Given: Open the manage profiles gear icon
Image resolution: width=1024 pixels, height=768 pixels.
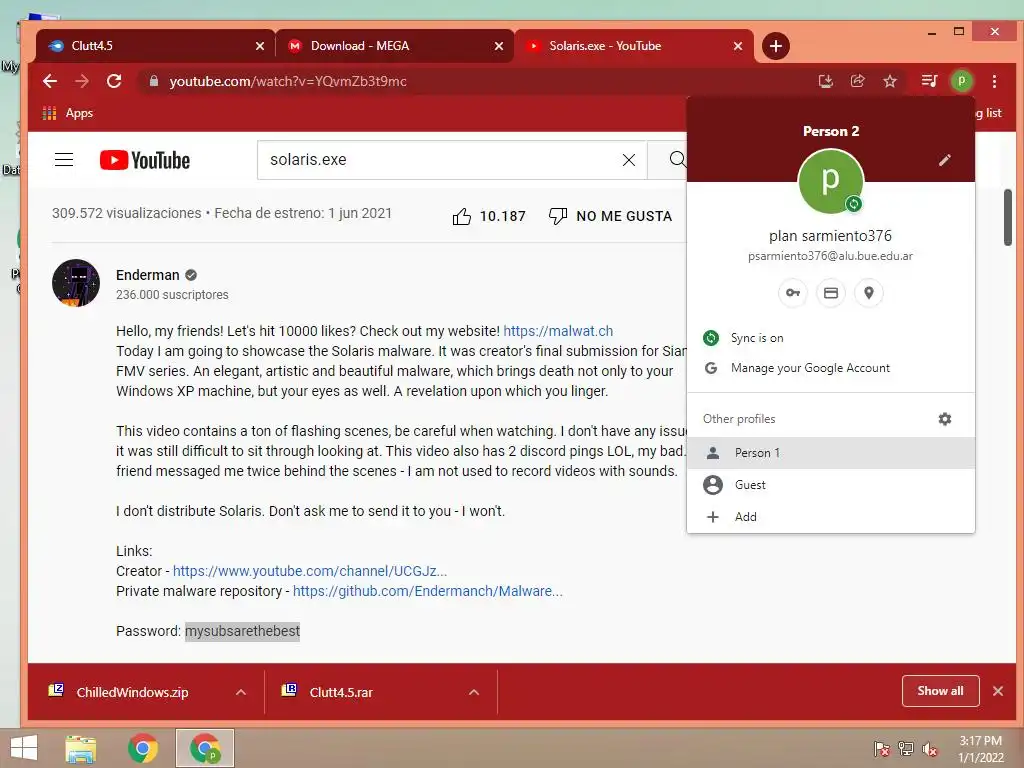Looking at the screenshot, I should (944, 419).
